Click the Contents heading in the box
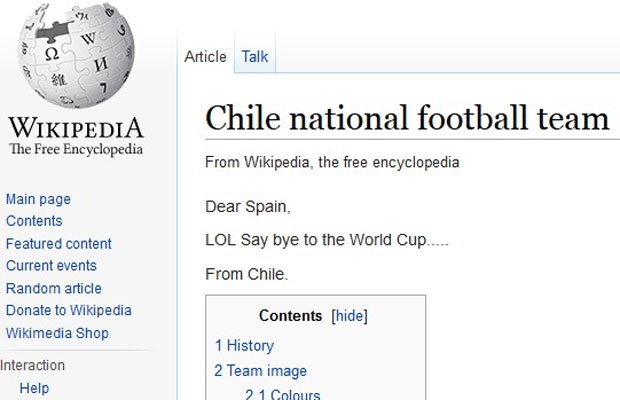Image resolution: width=620 pixels, height=400 pixels. coord(291,316)
